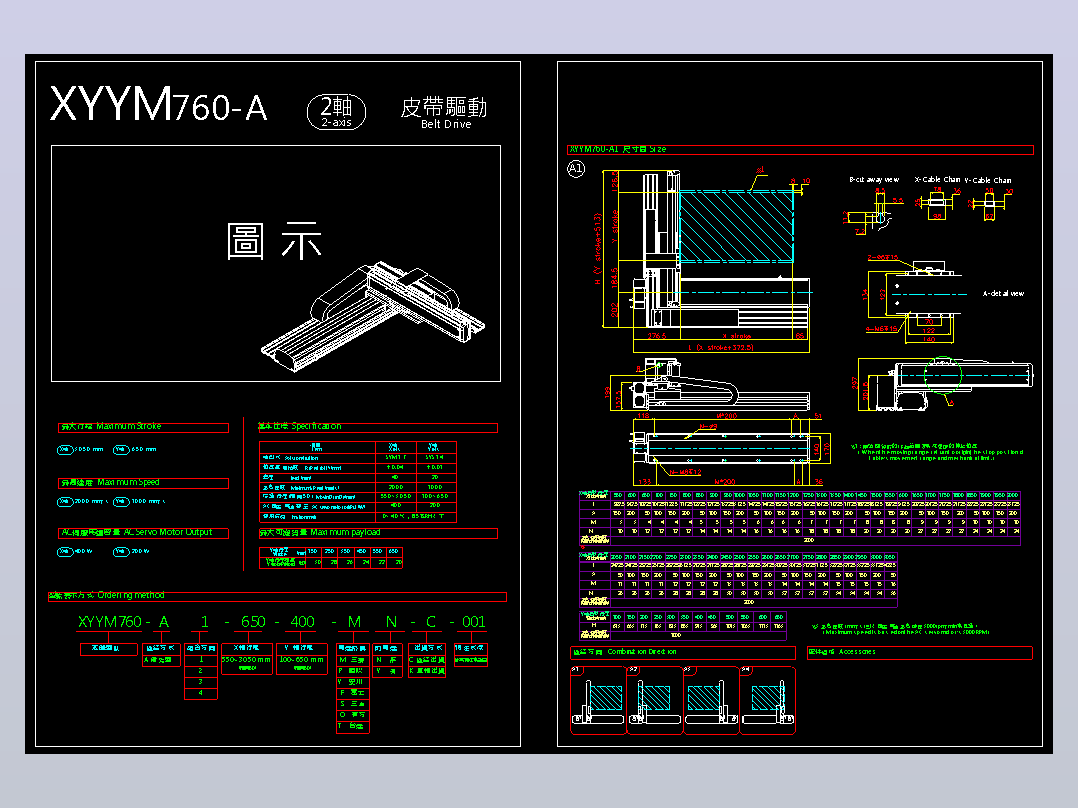This screenshot has width=1078, height=808.
Task: Click the B-cut away view label
Action: point(874,179)
